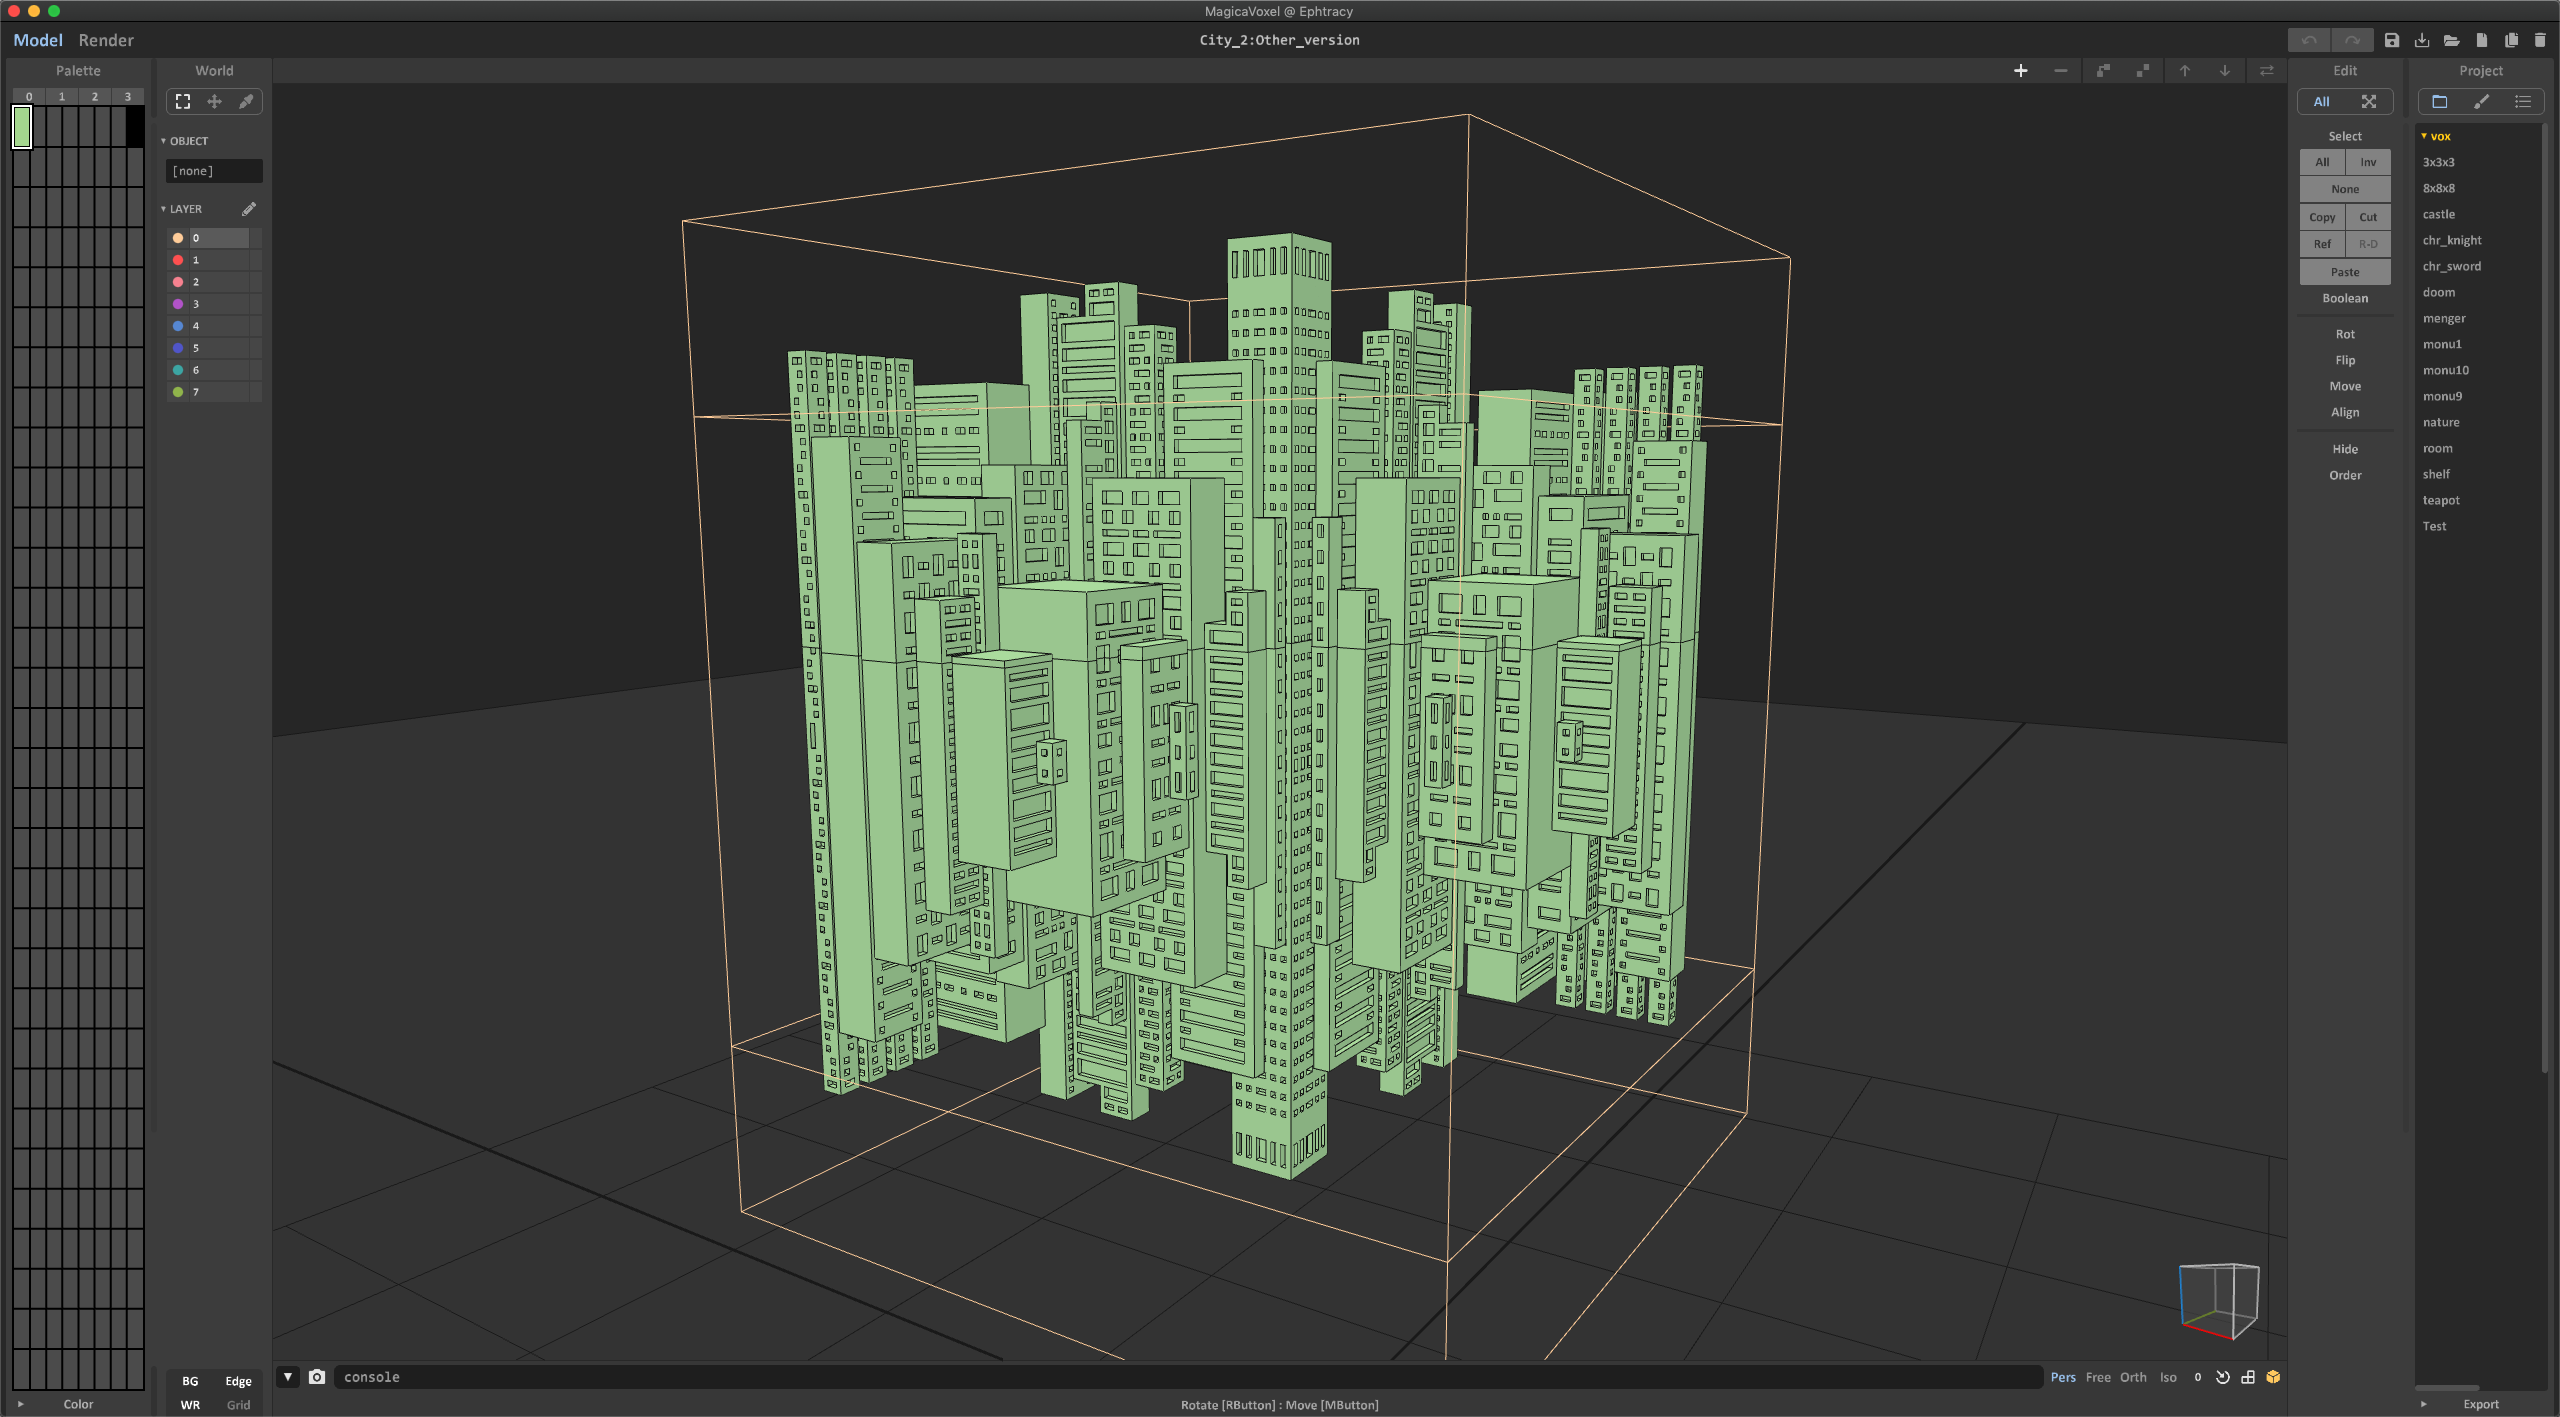
Task: Switch to the Render tab
Action: click(106, 40)
